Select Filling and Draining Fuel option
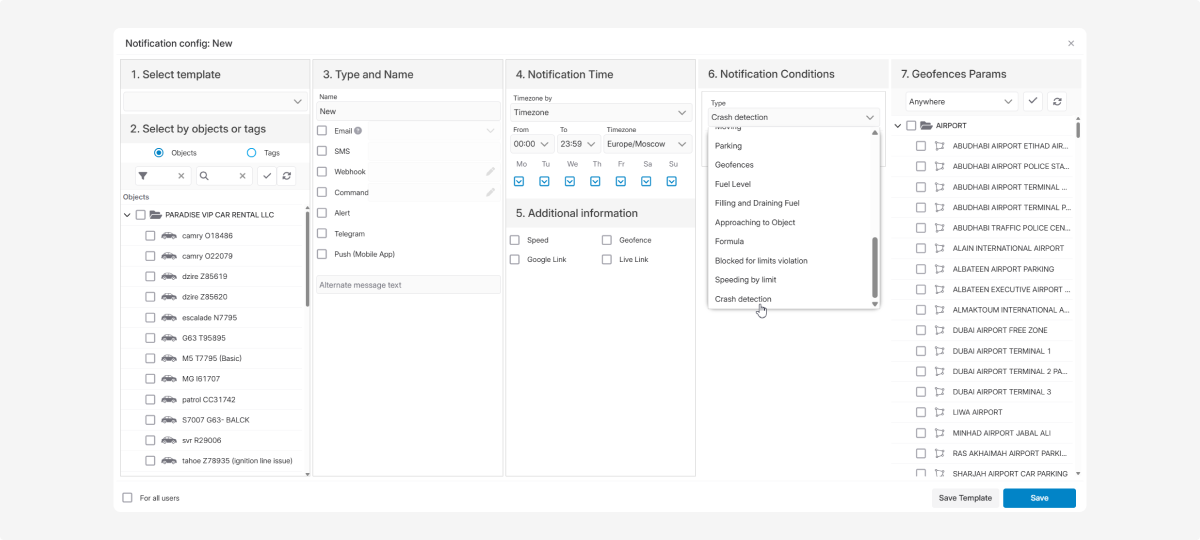Screen dimensions: 1200x540 coord(757,203)
